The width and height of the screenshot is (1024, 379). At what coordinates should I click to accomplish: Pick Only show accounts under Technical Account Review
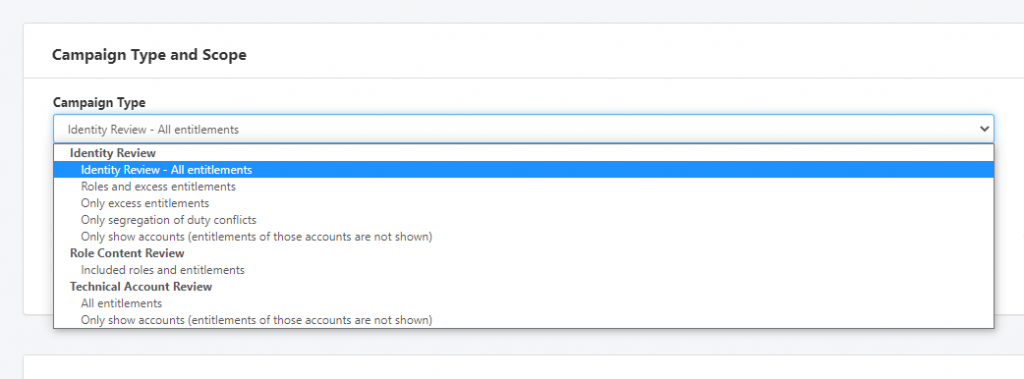point(524,320)
